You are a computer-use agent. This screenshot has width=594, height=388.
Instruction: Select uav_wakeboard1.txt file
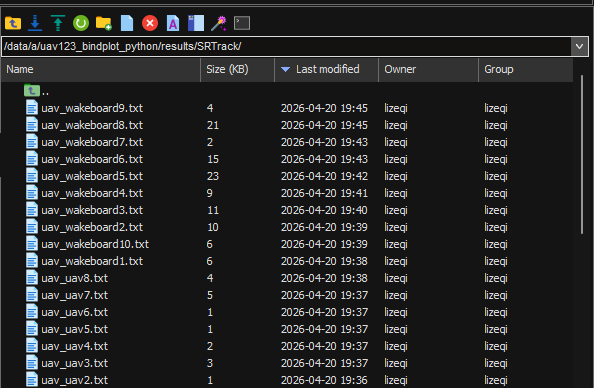(x=92, y=261)
